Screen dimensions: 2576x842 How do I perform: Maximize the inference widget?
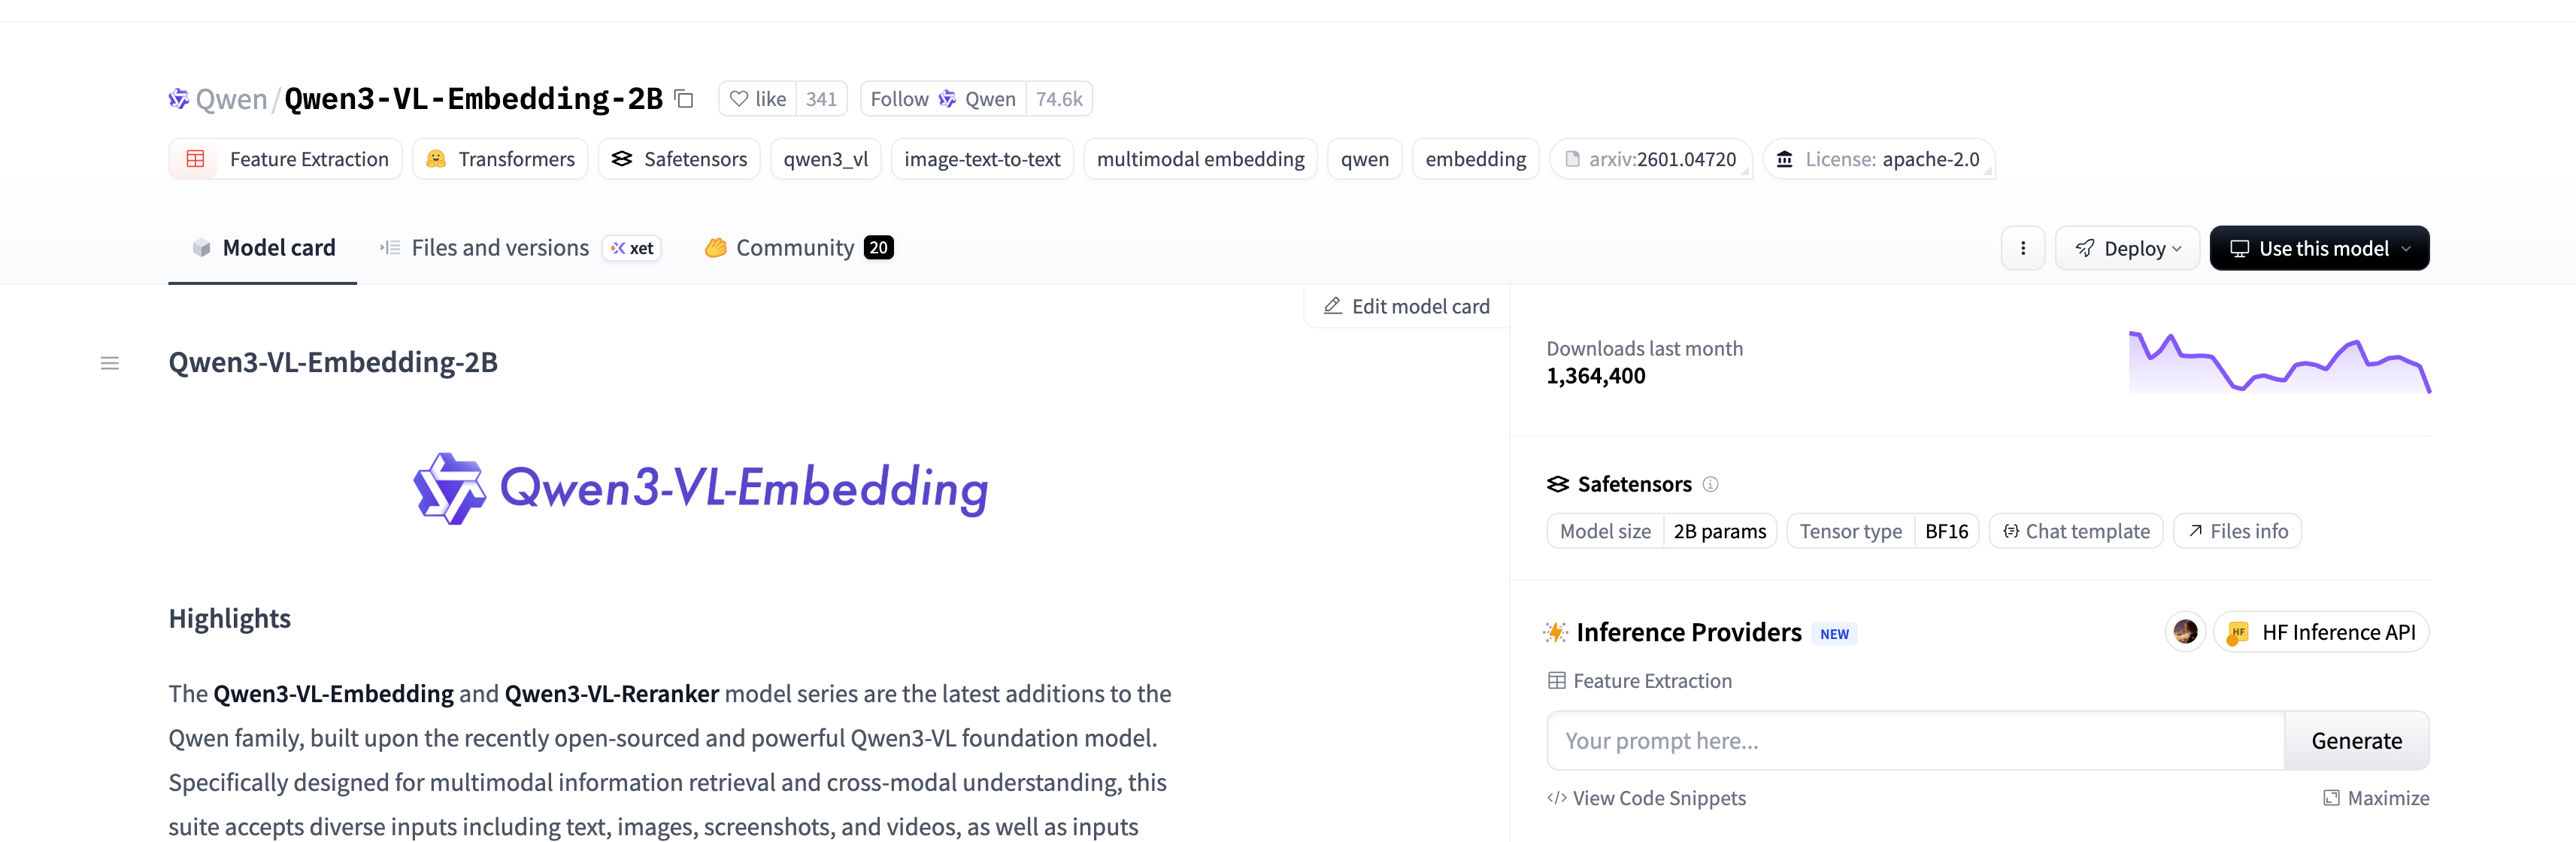2375,797
